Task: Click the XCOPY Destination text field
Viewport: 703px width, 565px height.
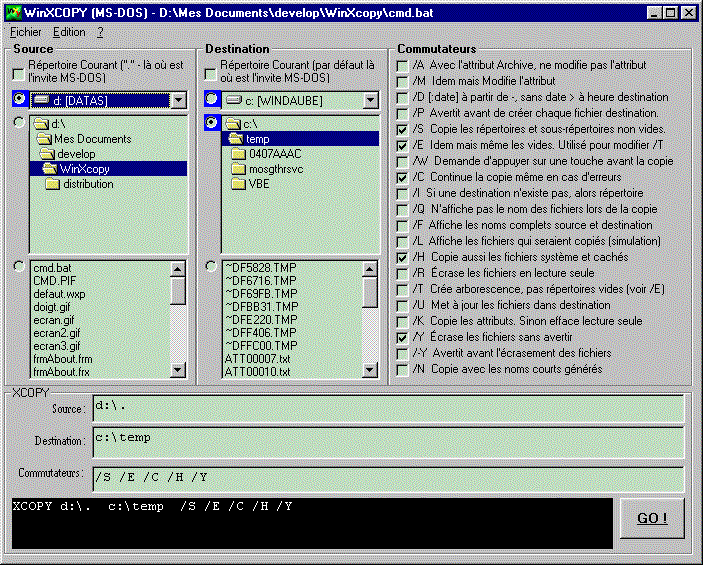Action: click(388, 442)
